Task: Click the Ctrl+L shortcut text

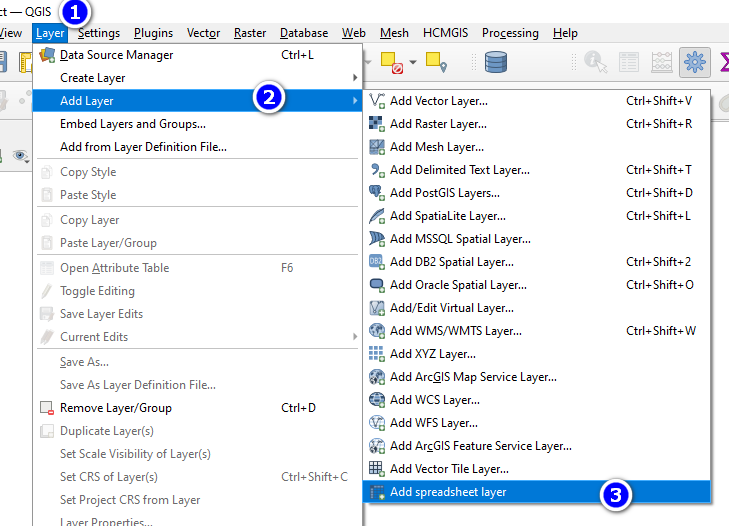Action: click(298, 55)
